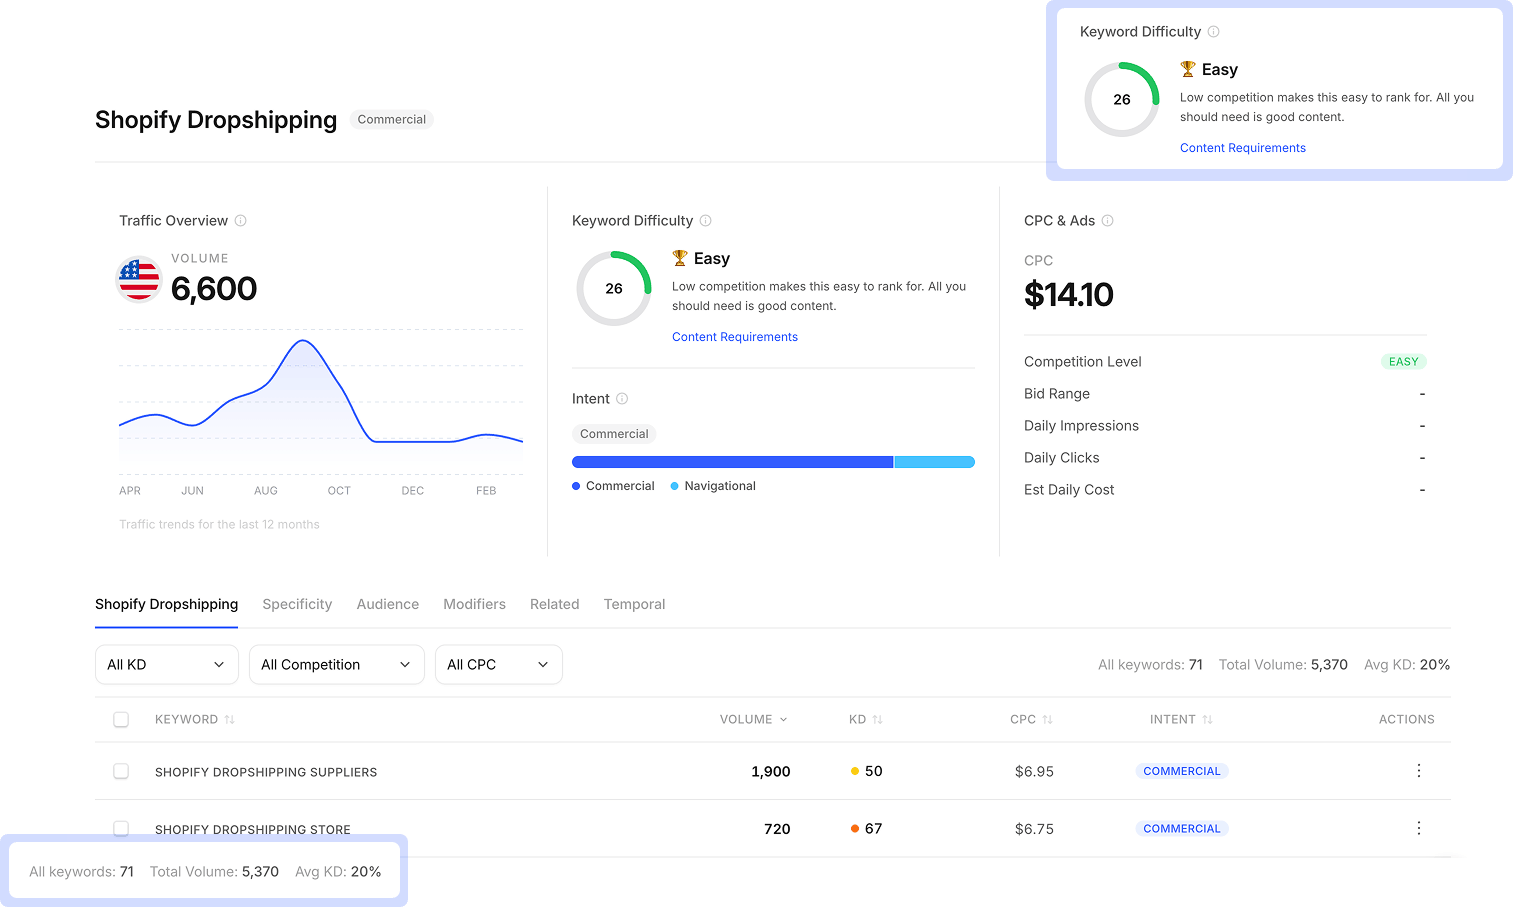Image resolution: width=1513 pixels, height=907 pixels.
Task: Check the Shopify Dropshipping Store row checkbox
Action: tap(121, 828)
